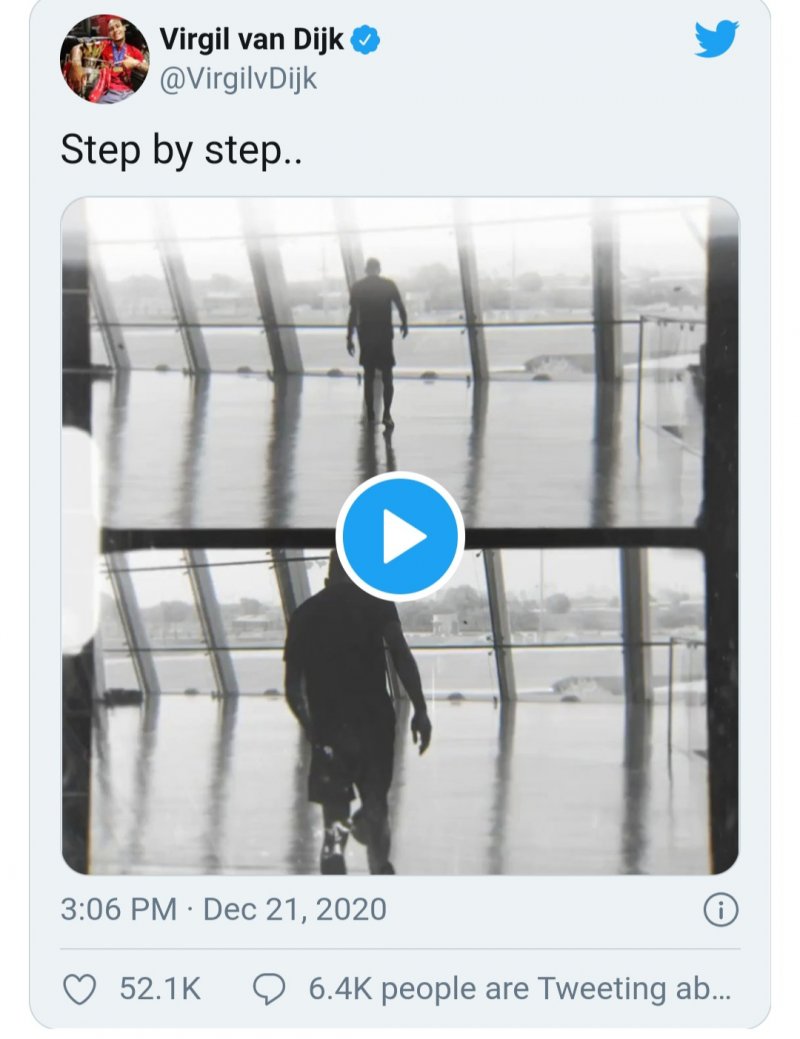
Task: Click the Twitter bird logo
Action: (x=716, y=40)
